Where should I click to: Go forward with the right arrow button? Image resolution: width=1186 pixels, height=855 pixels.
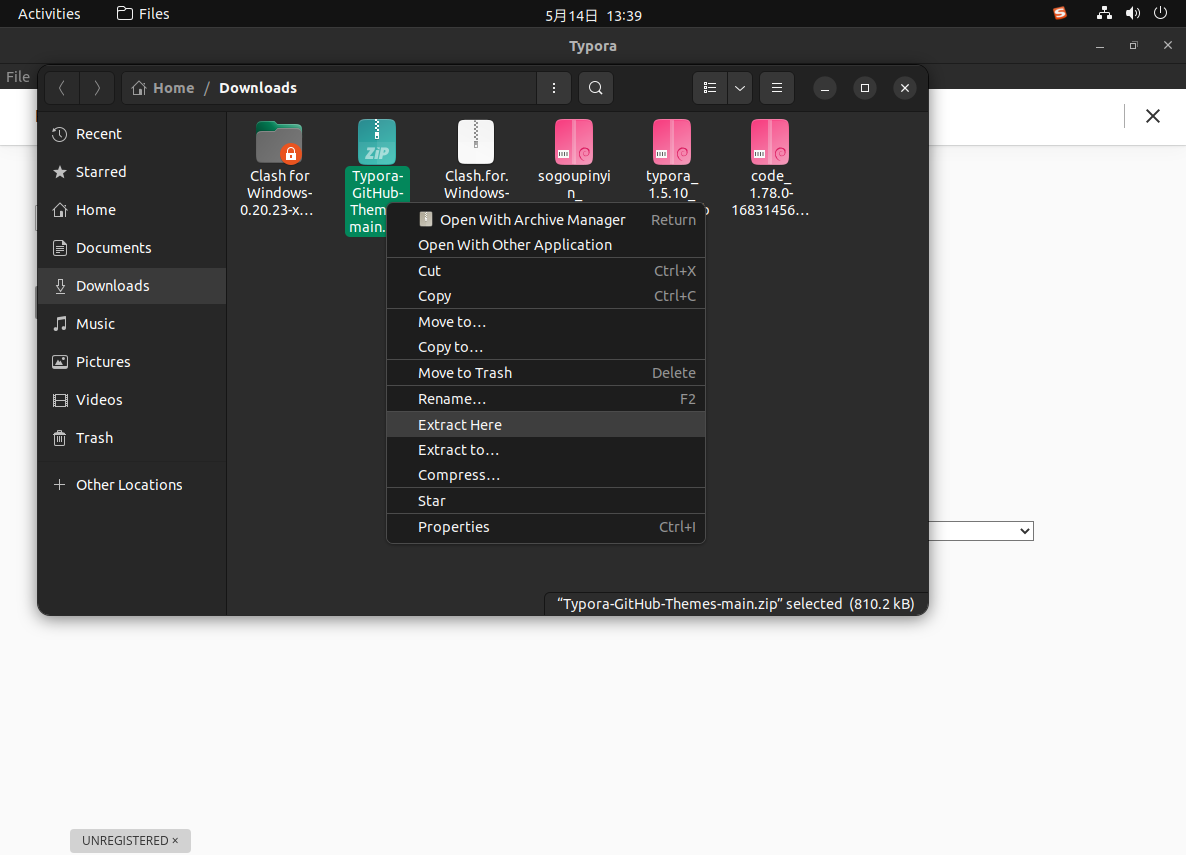[x=97, y=88]
